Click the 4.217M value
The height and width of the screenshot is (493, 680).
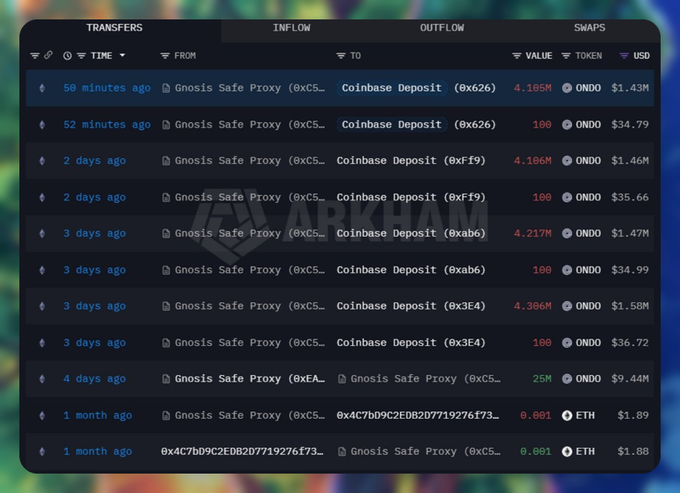(x=533, y=233)
